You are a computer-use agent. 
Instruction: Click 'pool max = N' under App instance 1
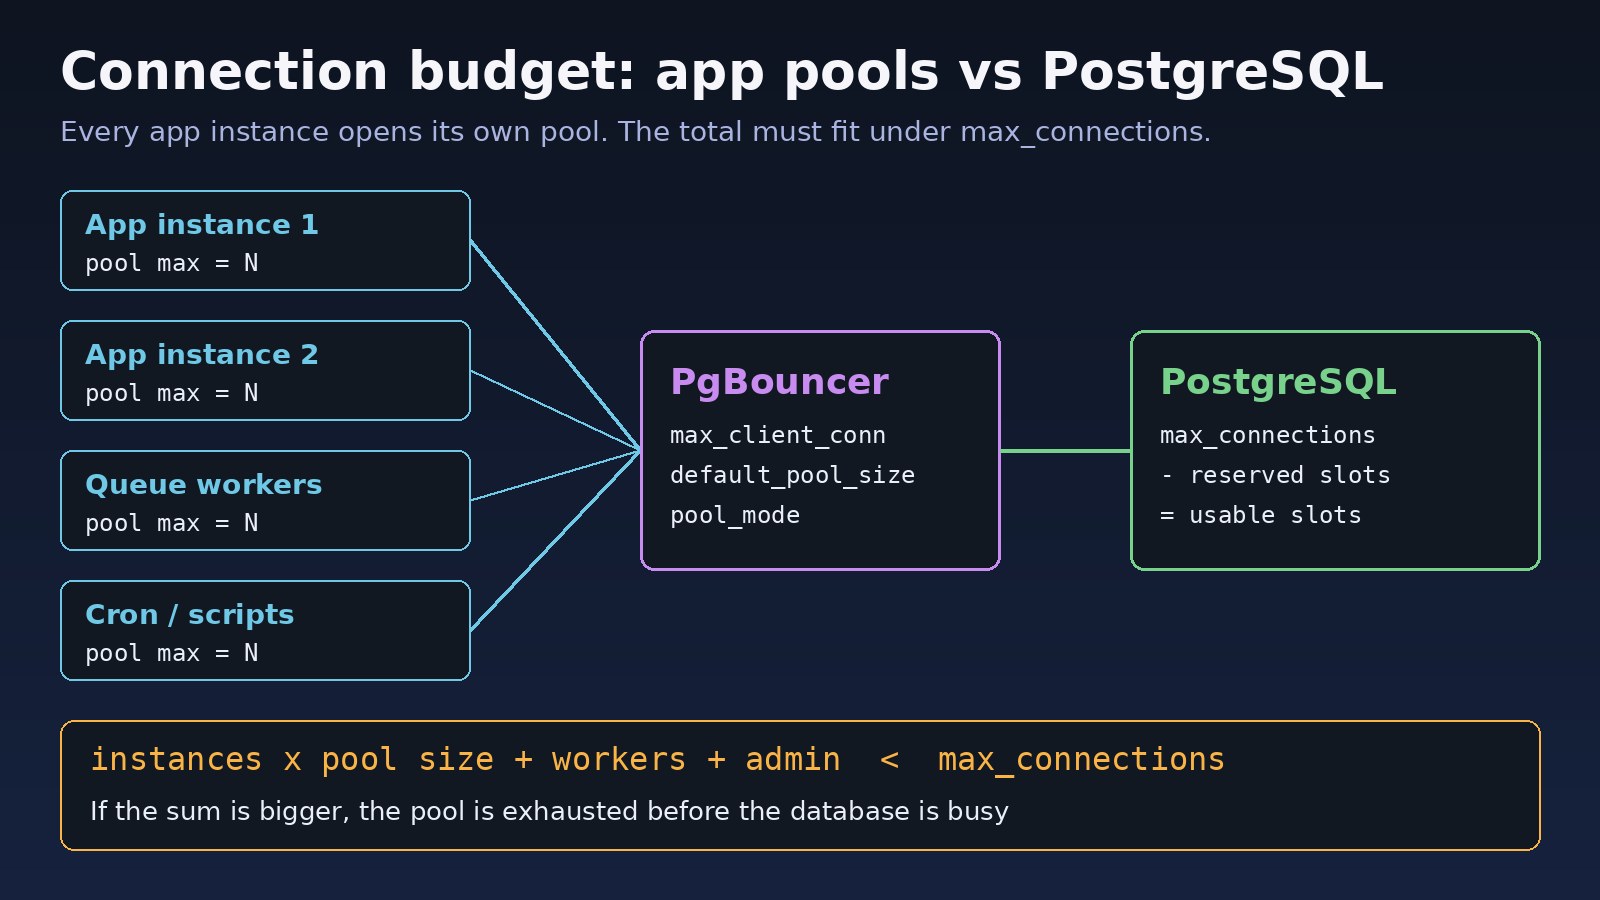172,263
